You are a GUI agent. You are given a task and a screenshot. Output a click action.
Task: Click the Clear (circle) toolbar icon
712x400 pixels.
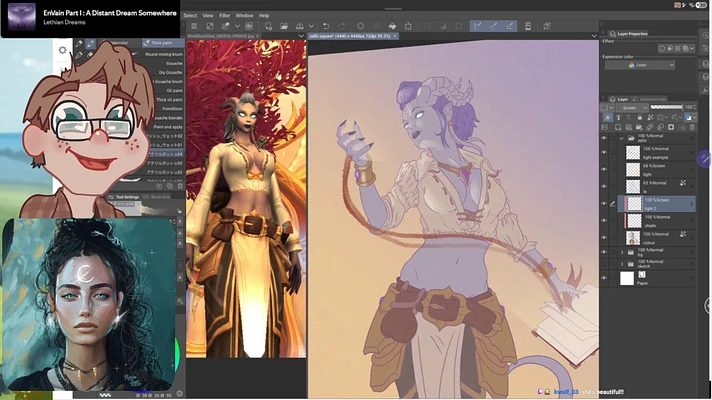pos(361,26)
